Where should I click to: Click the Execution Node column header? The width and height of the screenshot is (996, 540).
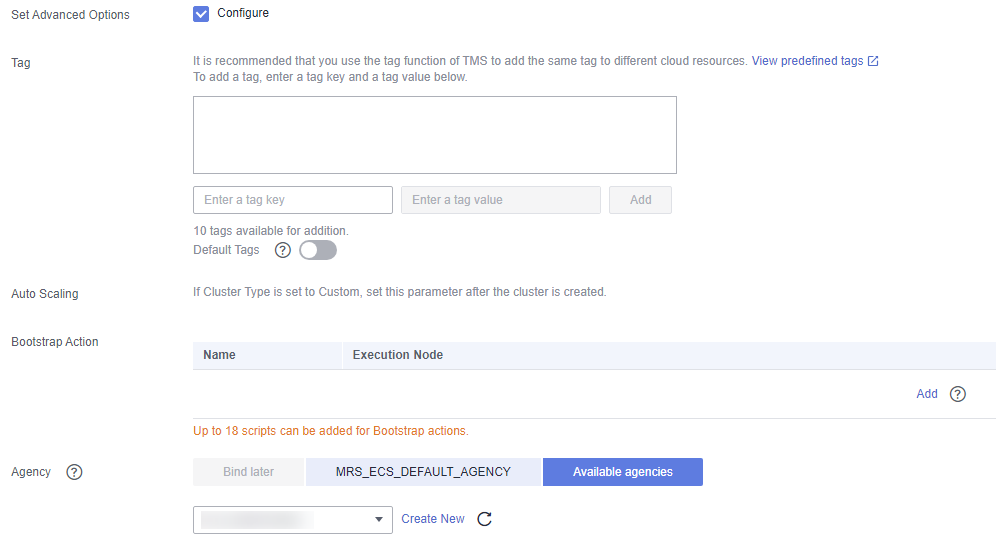pyautogui.click(x=398, y=355)
